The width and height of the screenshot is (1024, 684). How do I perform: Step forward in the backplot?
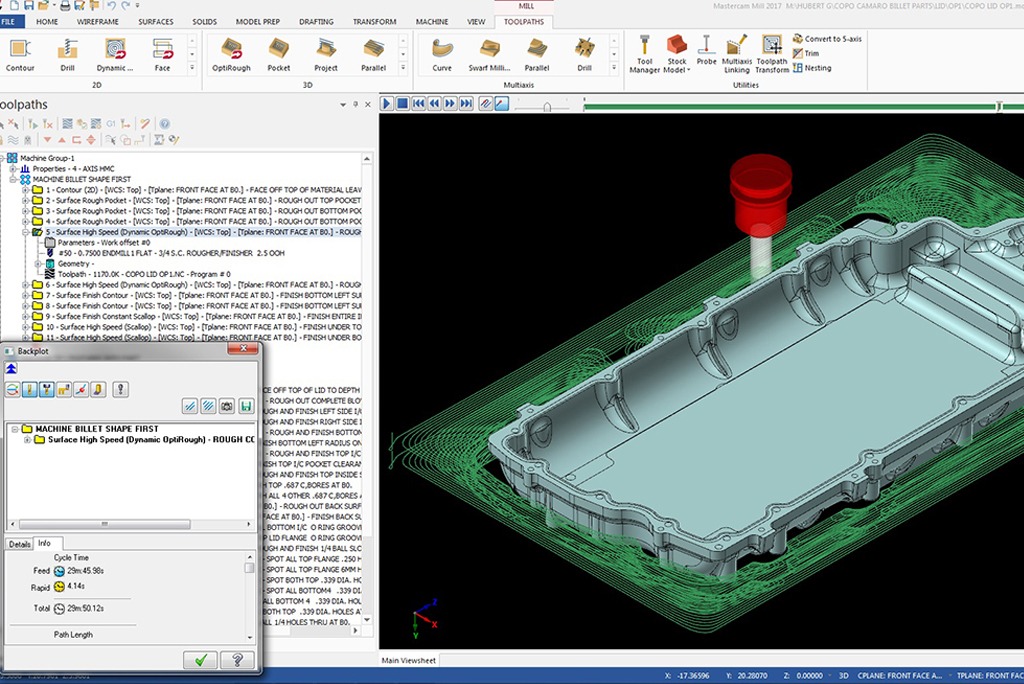(450, 103)
